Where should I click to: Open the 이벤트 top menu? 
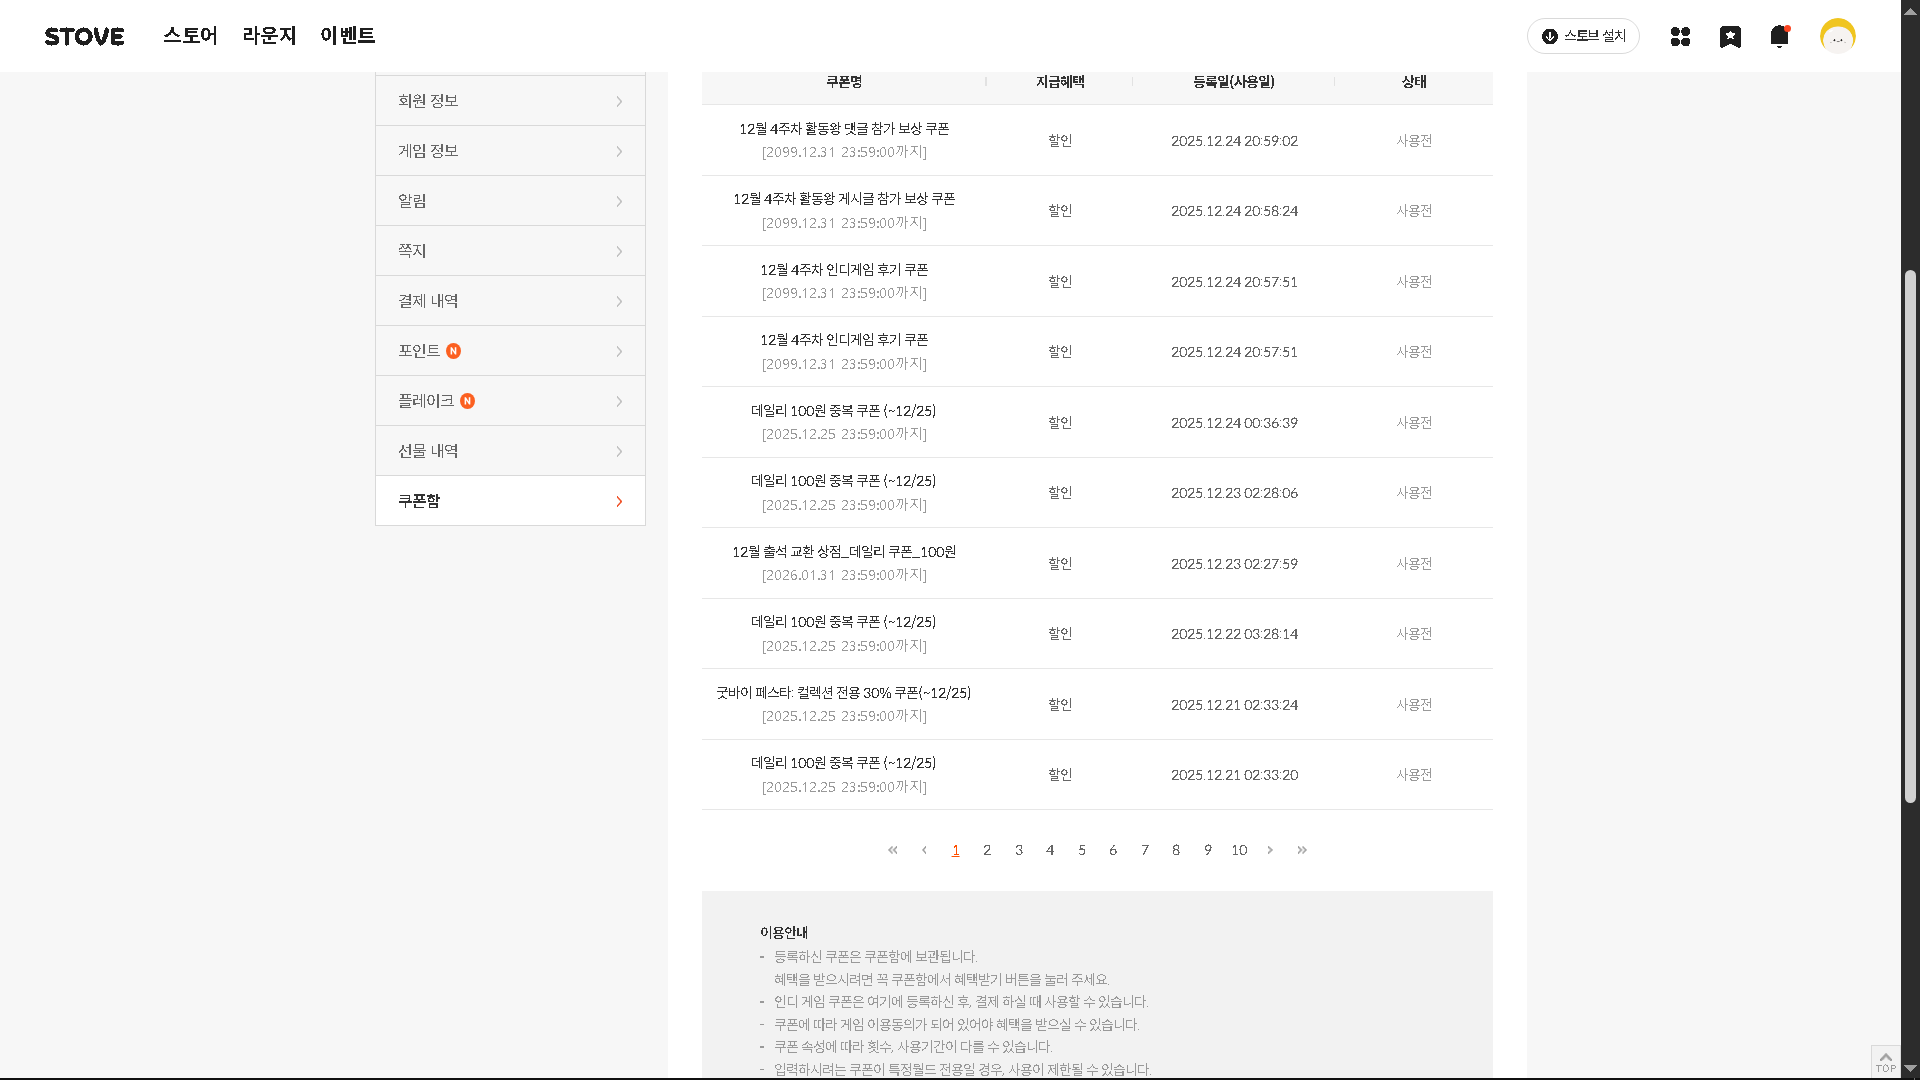click(347, 36)
